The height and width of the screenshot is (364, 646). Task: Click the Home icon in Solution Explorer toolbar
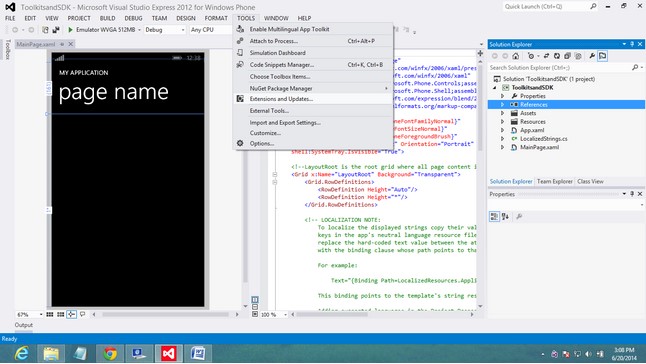click(515, 56)
